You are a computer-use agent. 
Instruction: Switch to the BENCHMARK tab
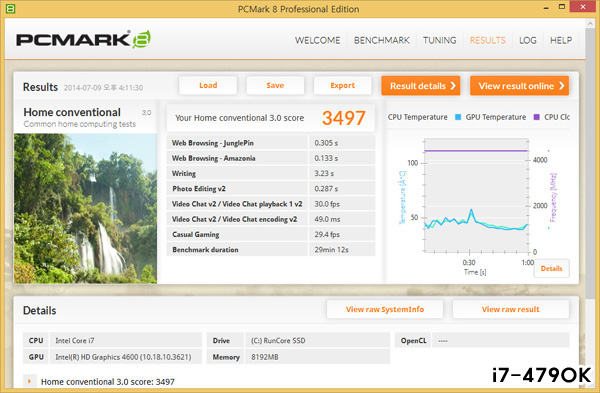click(x=382, y=40)
